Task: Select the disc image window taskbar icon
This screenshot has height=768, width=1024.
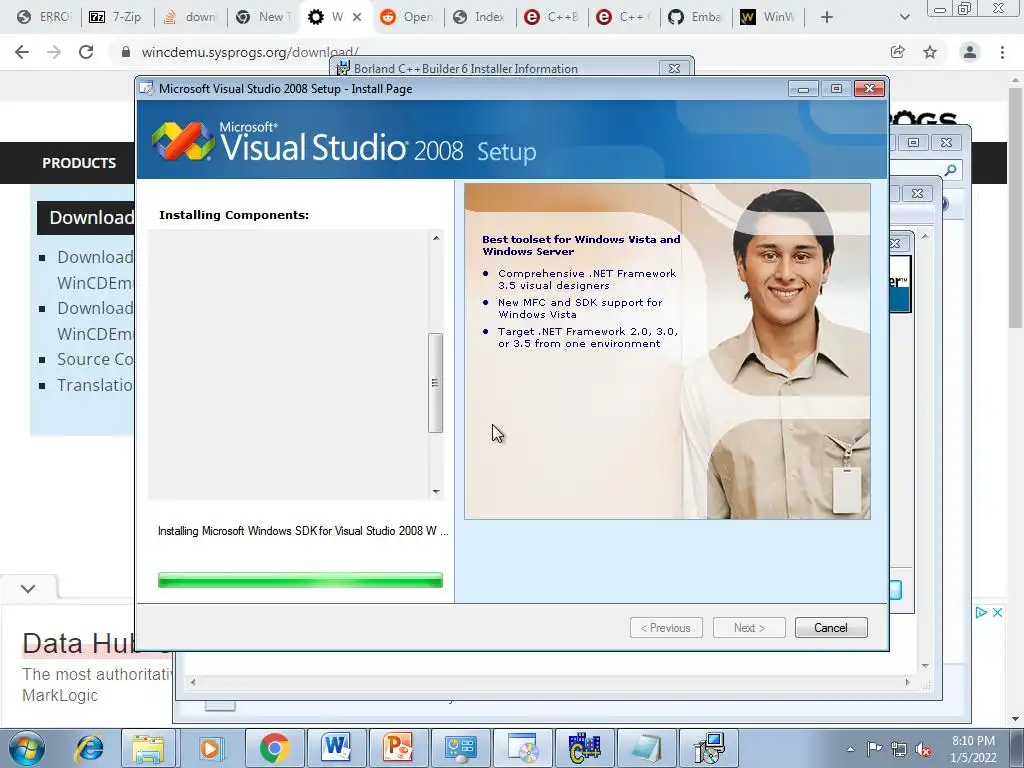Action: (x=522, y=748)
